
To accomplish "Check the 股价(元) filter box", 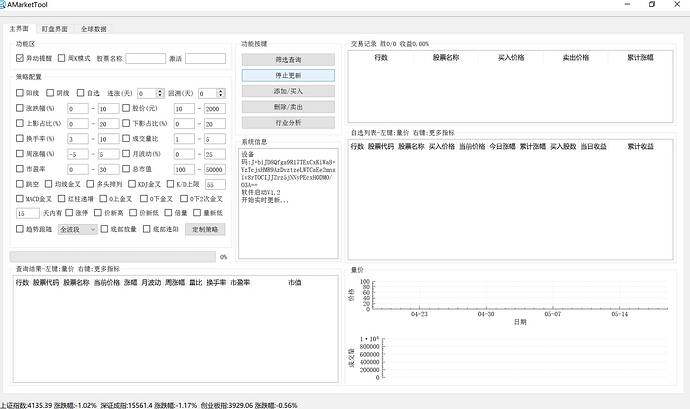I will click(126, 108).
